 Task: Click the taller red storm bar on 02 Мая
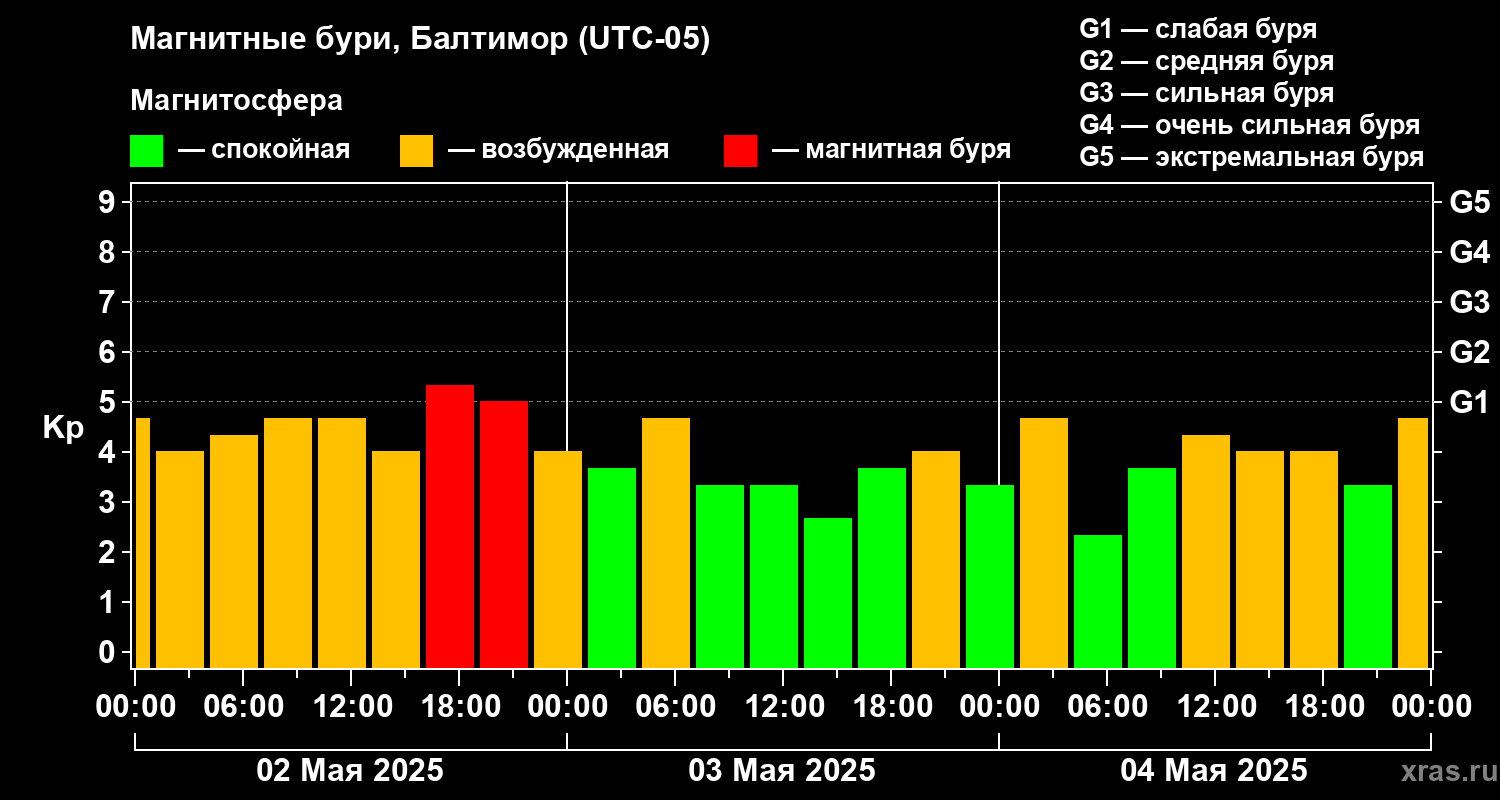pyautogui.click(x=450, y=526)
